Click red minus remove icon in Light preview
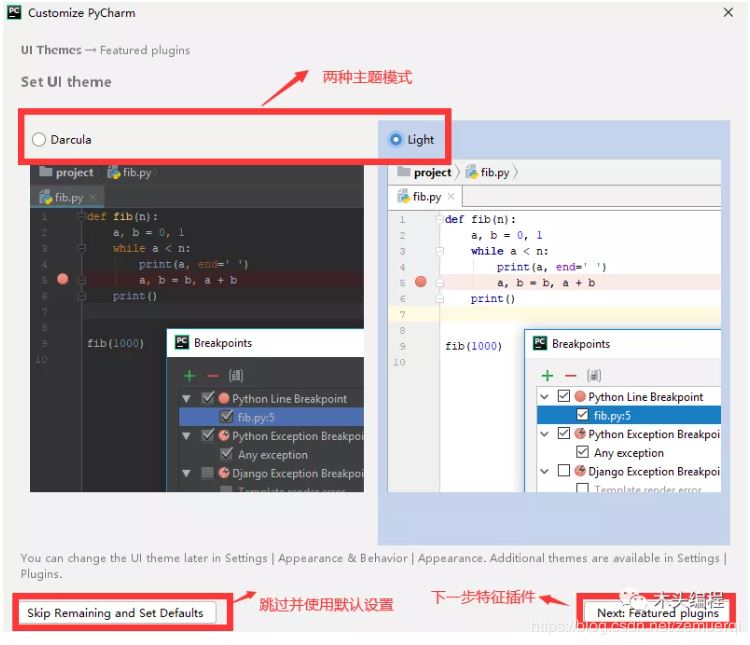750x645 pixels. tap(571, 376)
